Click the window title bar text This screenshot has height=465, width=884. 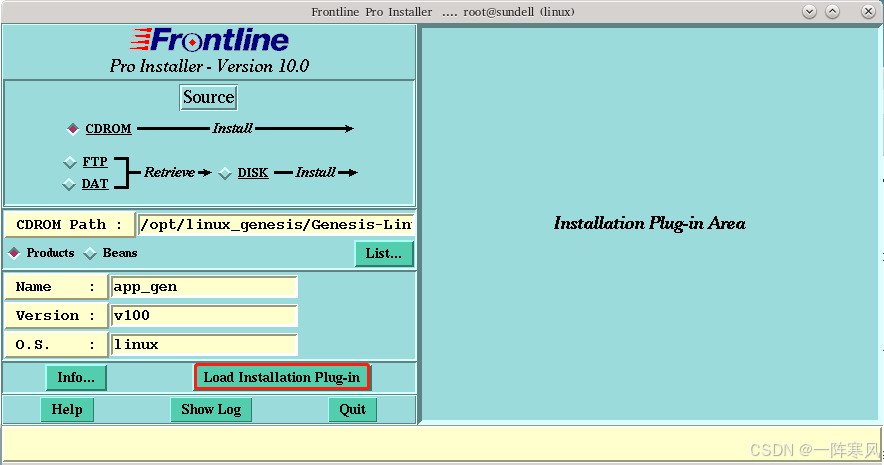click(x=443, y=12)
